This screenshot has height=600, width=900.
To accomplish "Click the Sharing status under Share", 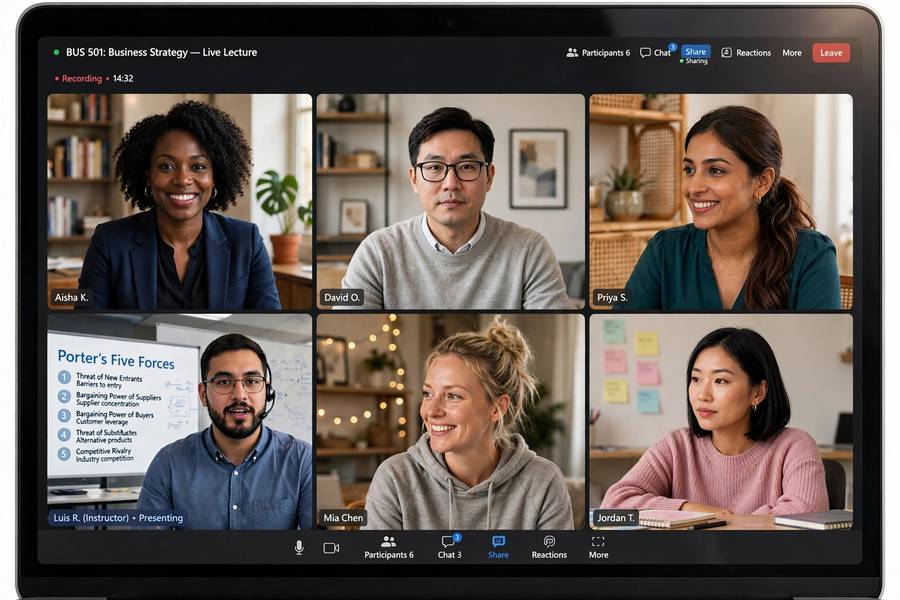I will coord(694,61).
